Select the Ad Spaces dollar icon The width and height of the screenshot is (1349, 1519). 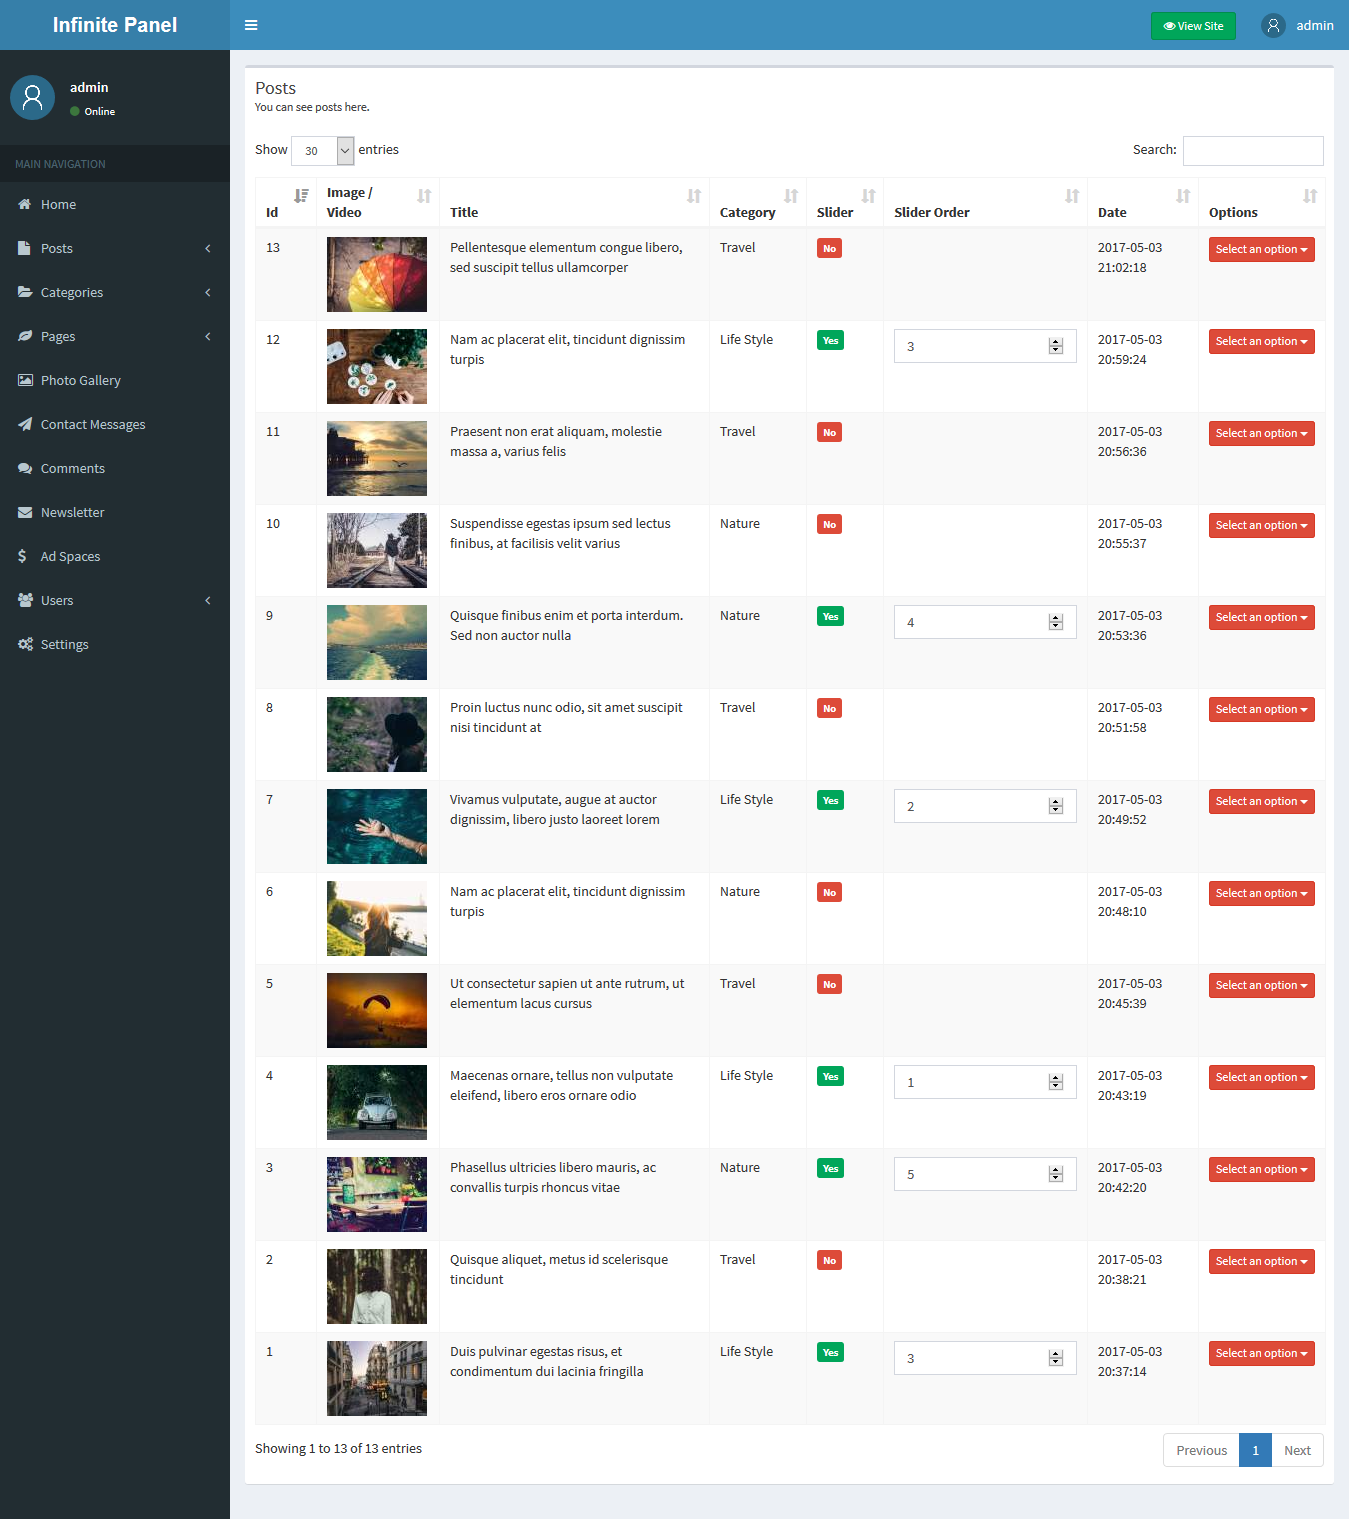24,556
